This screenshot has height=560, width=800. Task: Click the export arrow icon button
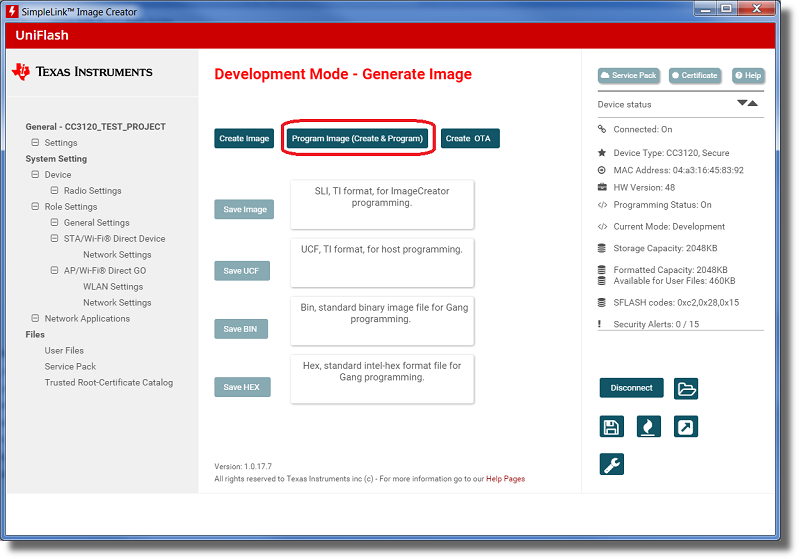click(686, 427)
